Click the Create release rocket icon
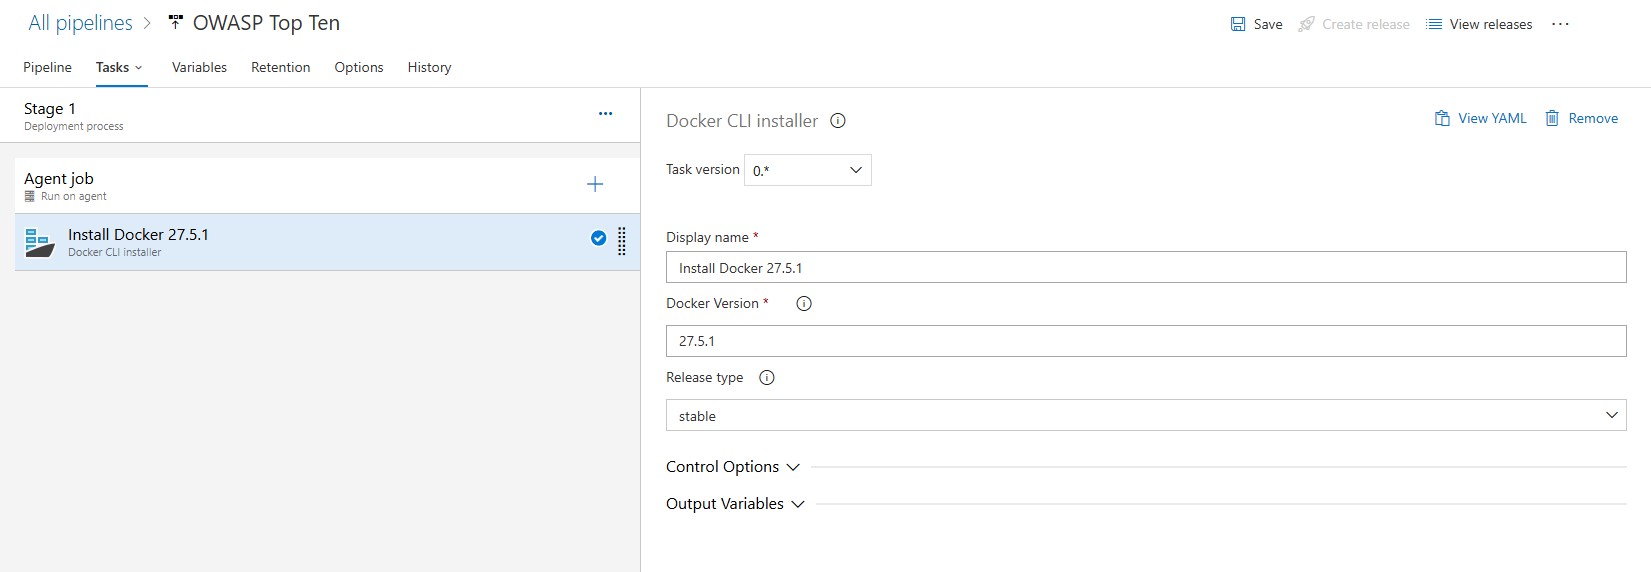1651x572 pixels. tap(1306, 24)
